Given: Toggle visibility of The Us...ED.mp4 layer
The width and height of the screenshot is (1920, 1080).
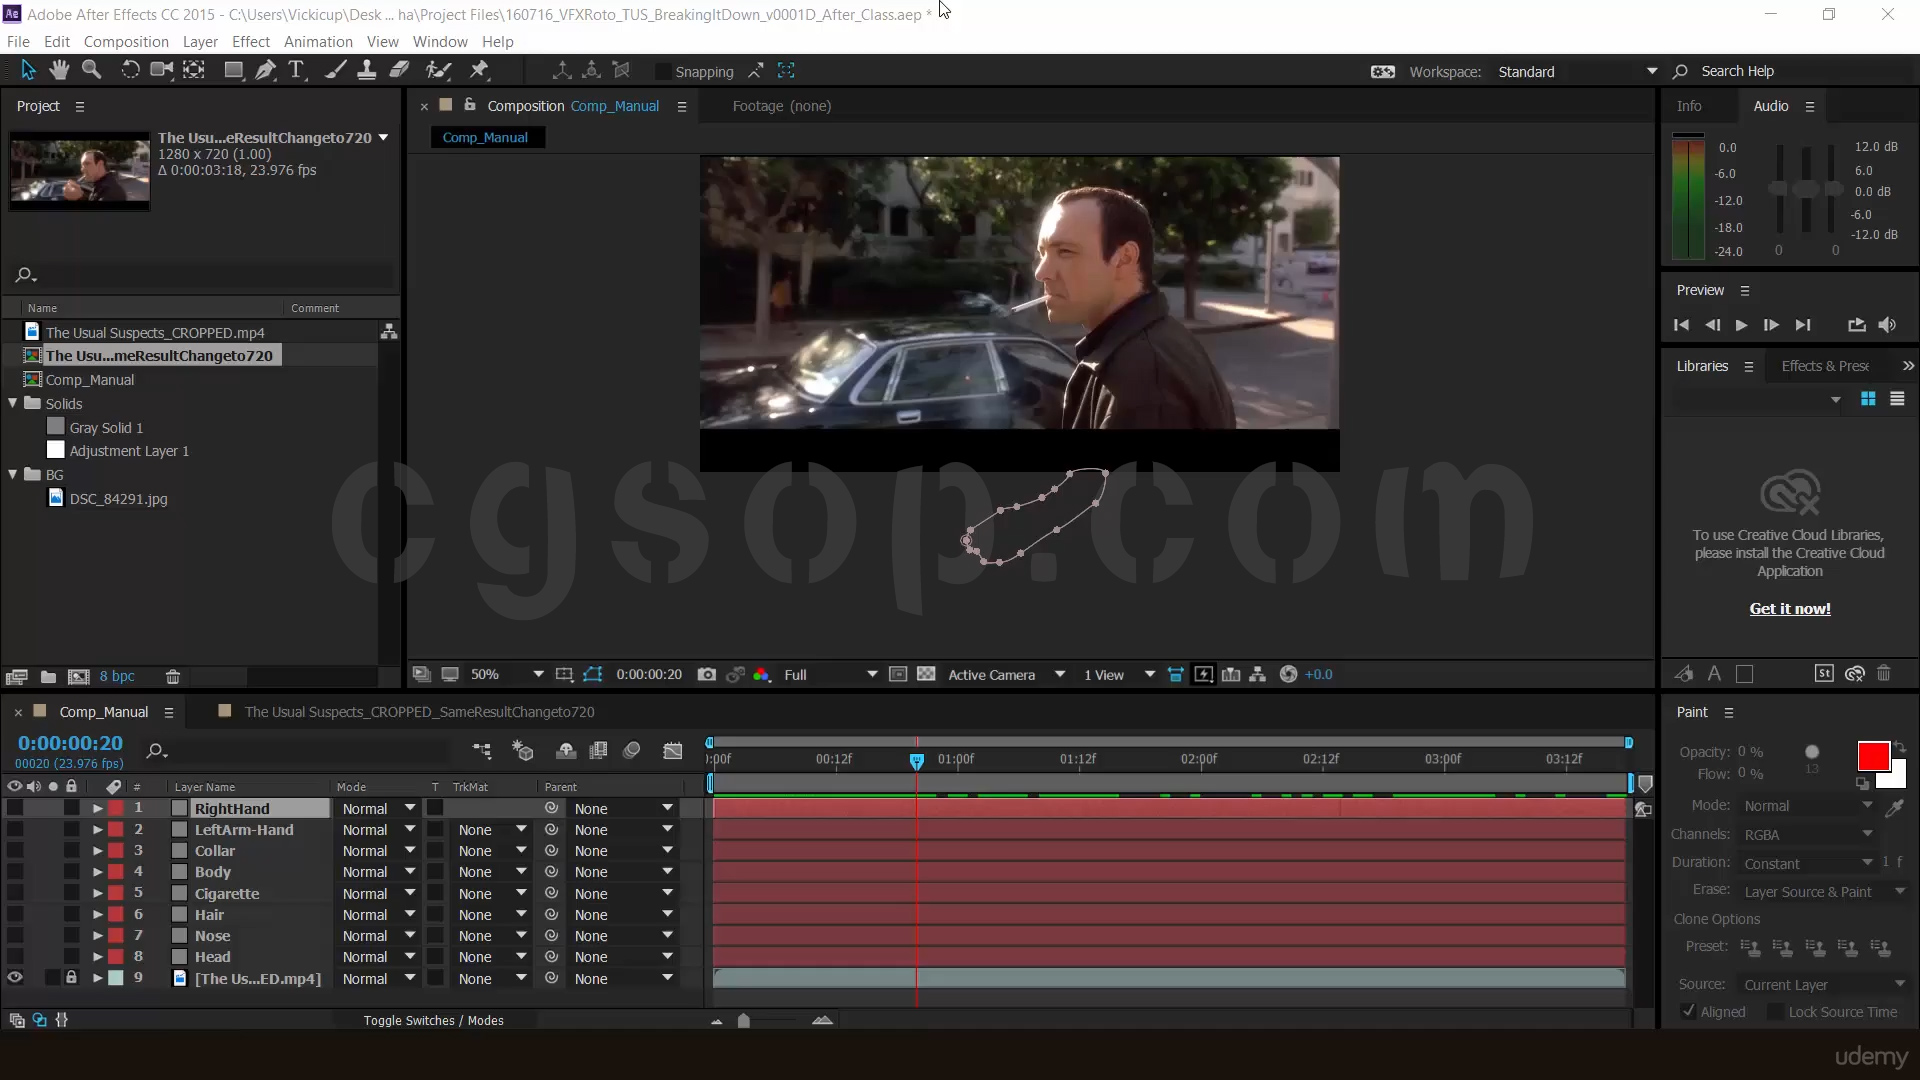Looking at the screenshot, I should tap(15, 978).
